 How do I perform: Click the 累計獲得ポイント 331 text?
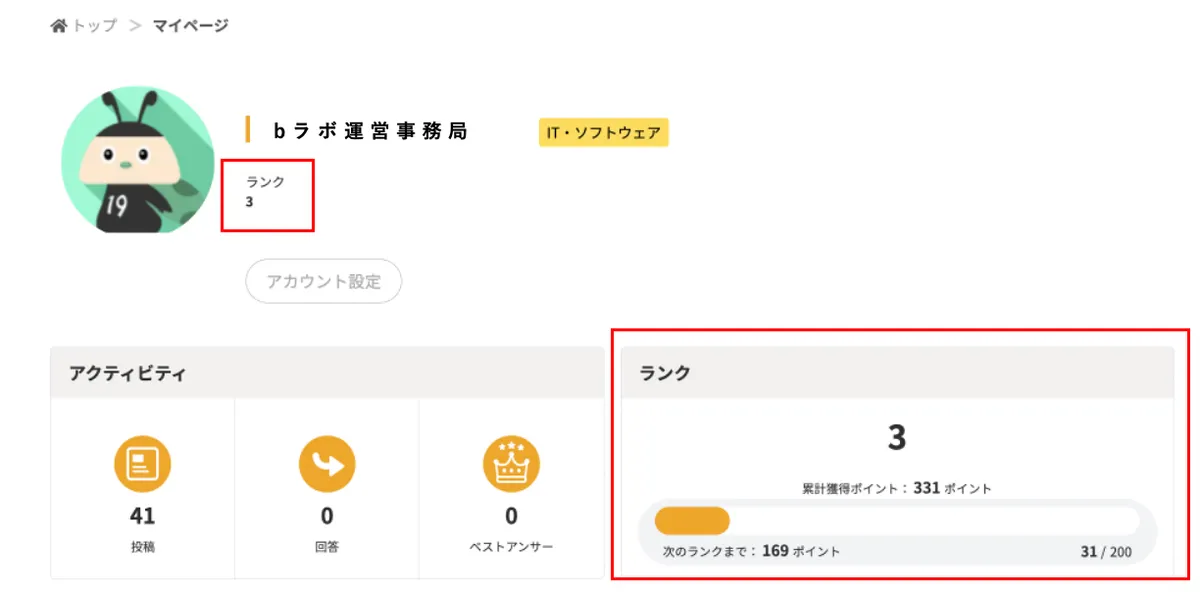tap(897, 489)
